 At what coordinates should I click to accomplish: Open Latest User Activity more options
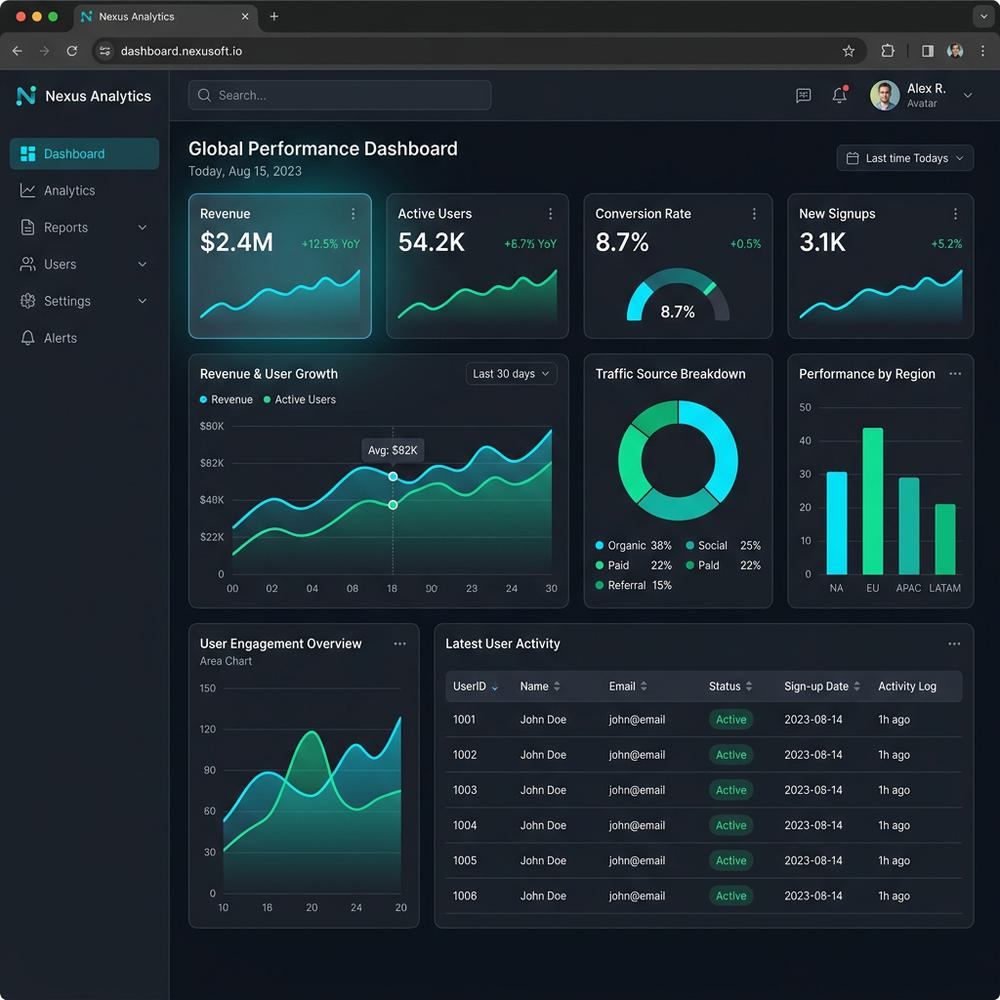(954, 643)
